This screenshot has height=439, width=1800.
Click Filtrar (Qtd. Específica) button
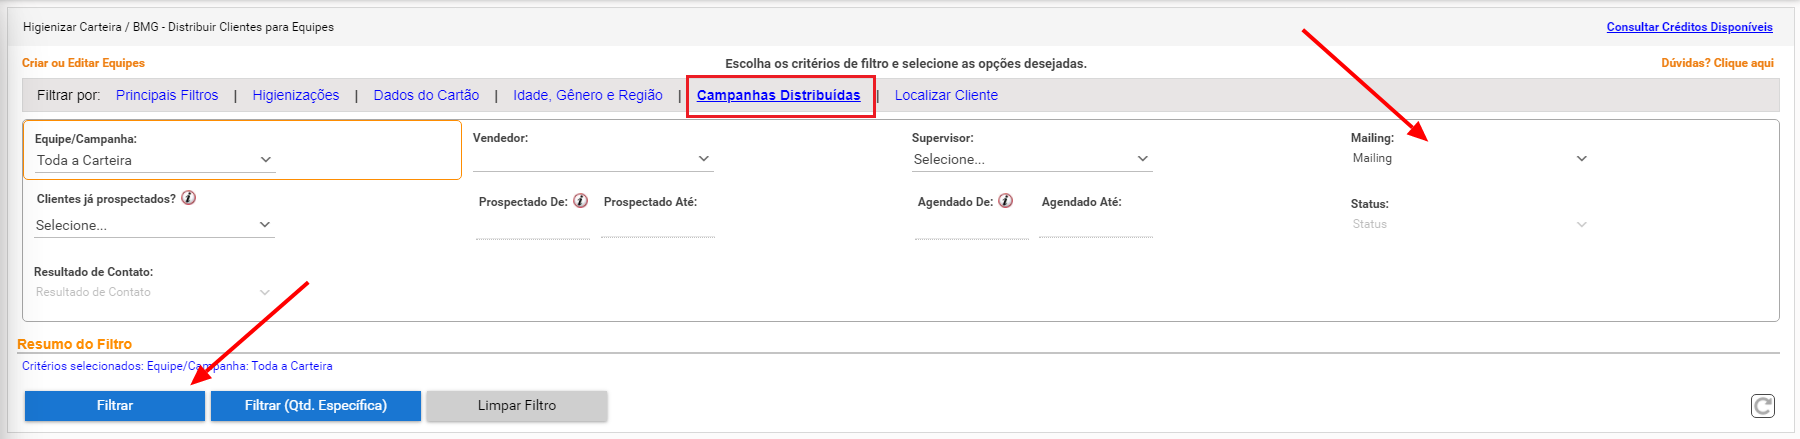tap(316, 405)
